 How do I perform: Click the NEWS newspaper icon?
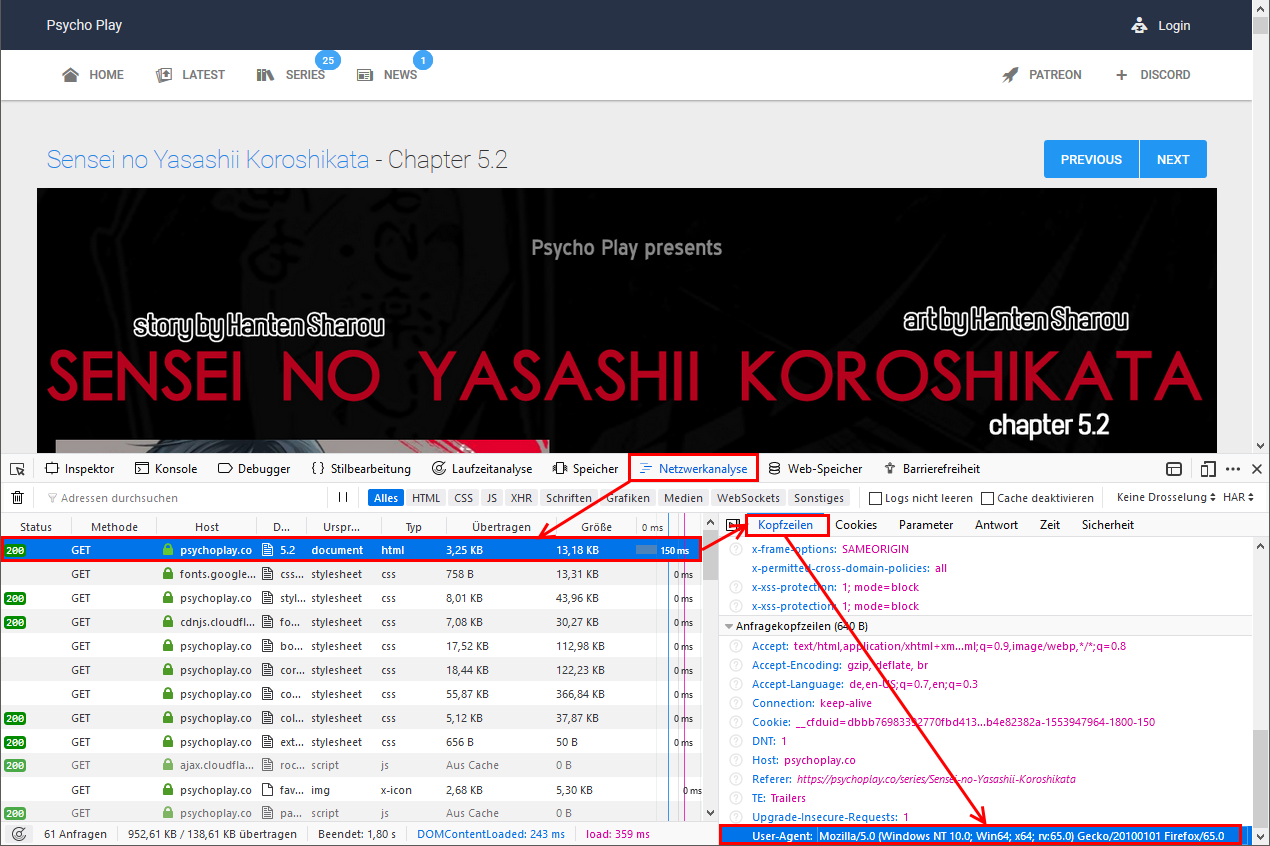[365, 75]
